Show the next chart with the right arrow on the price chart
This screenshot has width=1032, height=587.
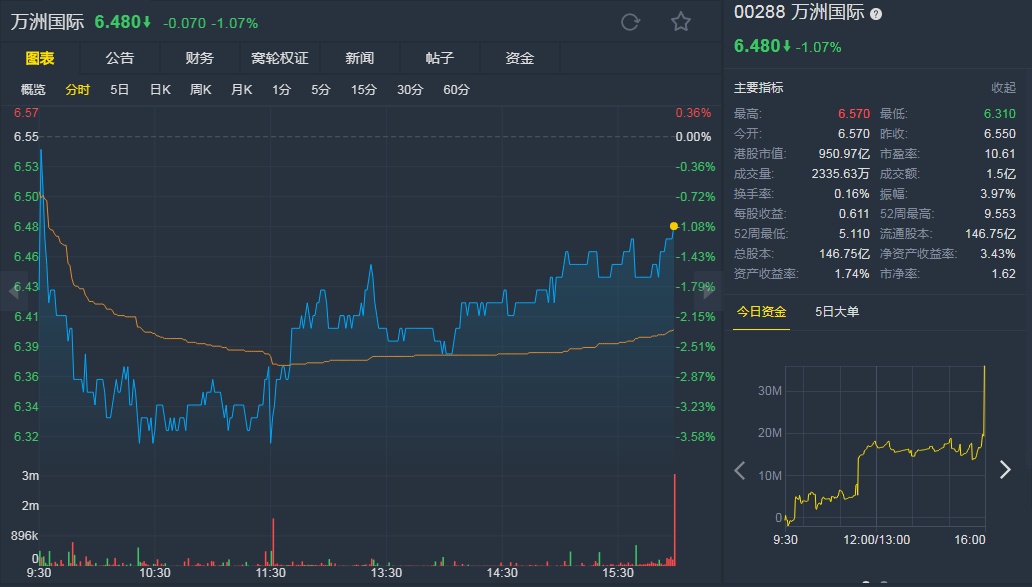[710, 290]
